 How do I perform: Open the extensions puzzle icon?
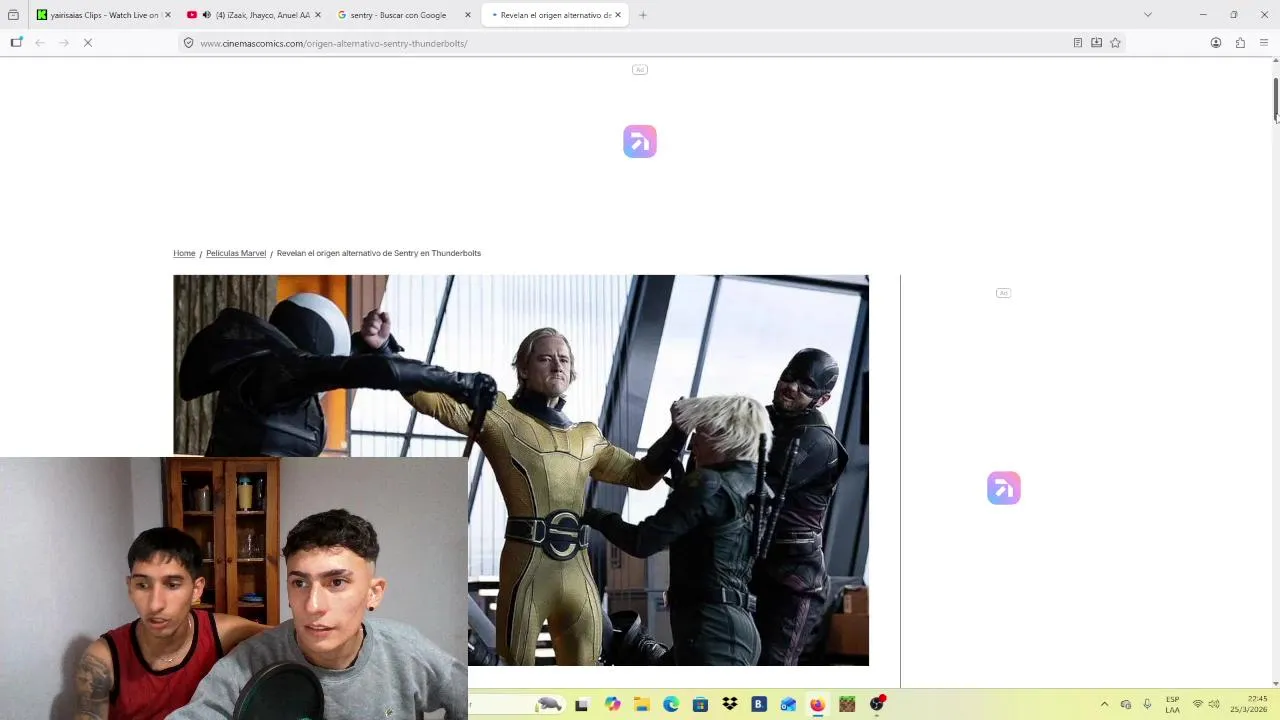(x=1240, y=43)
